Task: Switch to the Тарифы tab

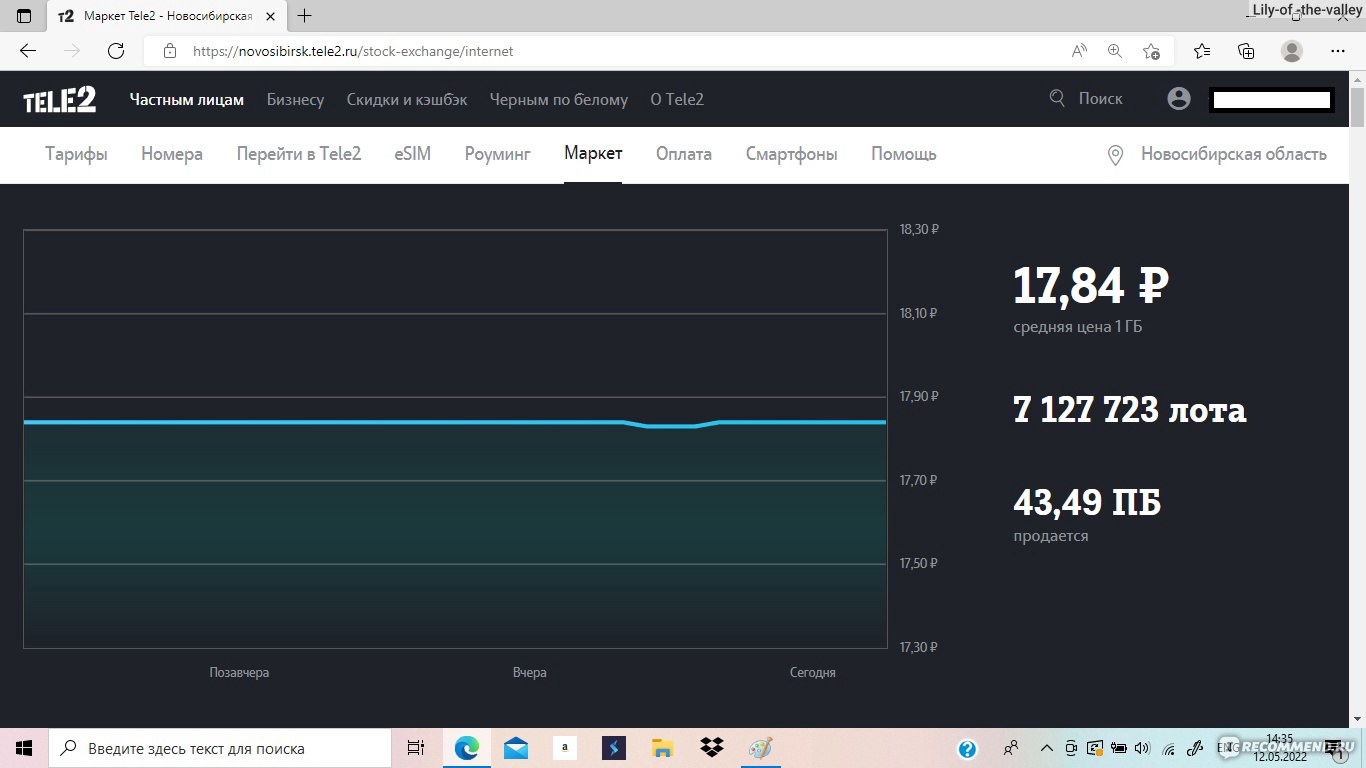Action: pos(76,154)
